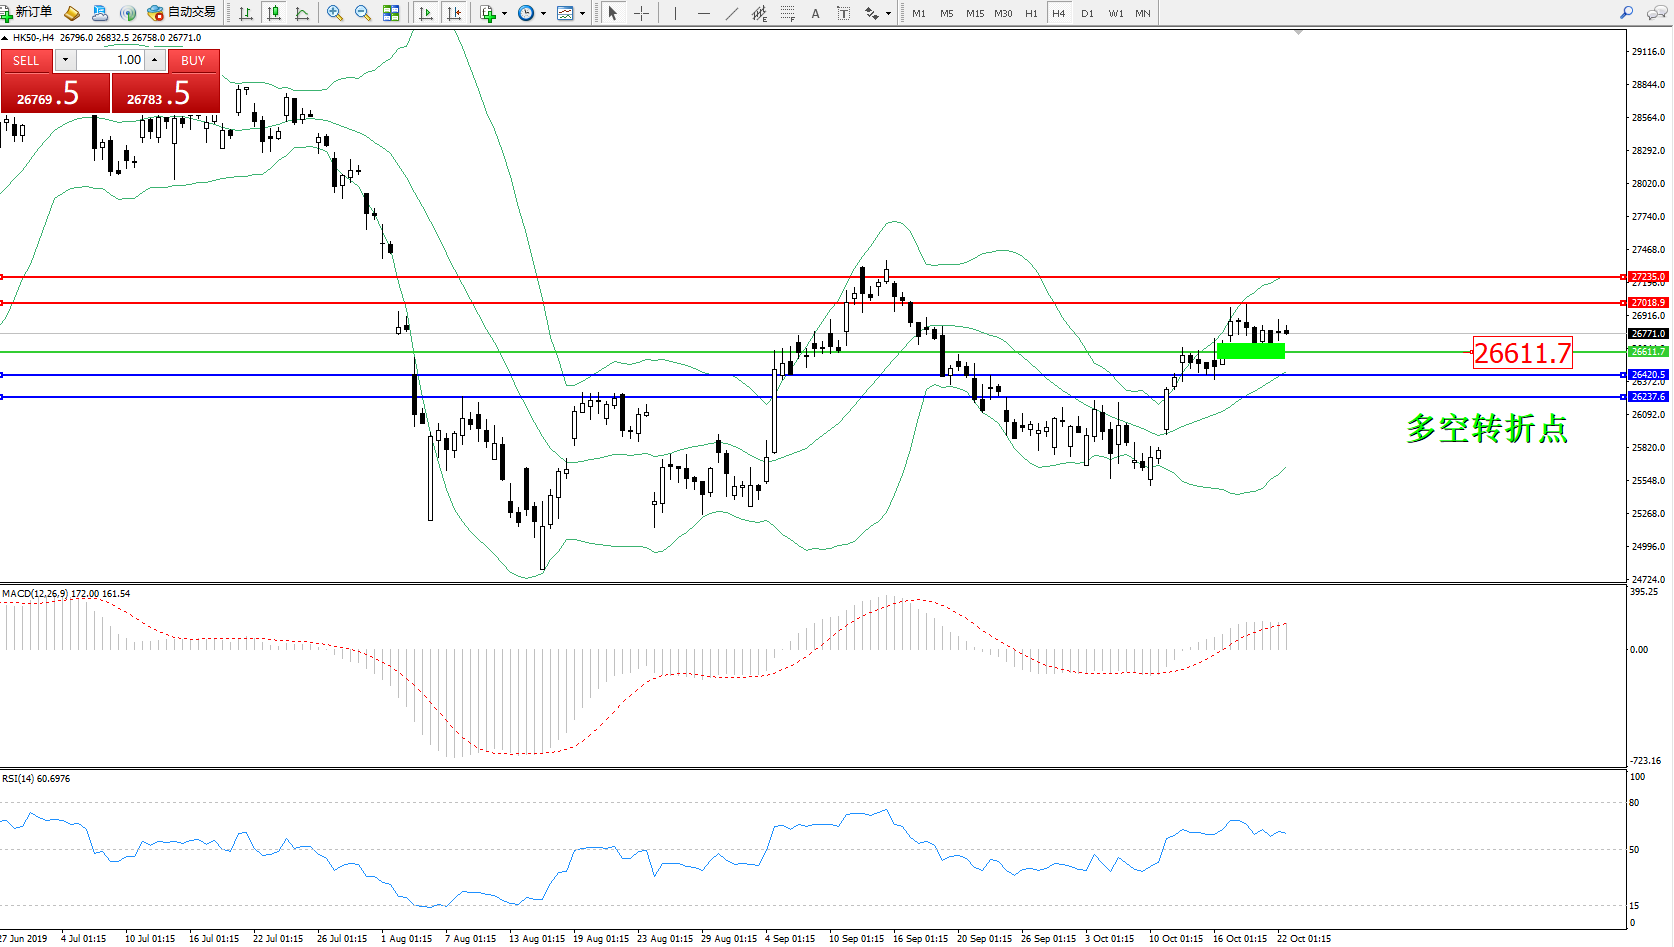
Task: Expand the periodicity clock dropdown arrow
Action: tap(543, 14)
